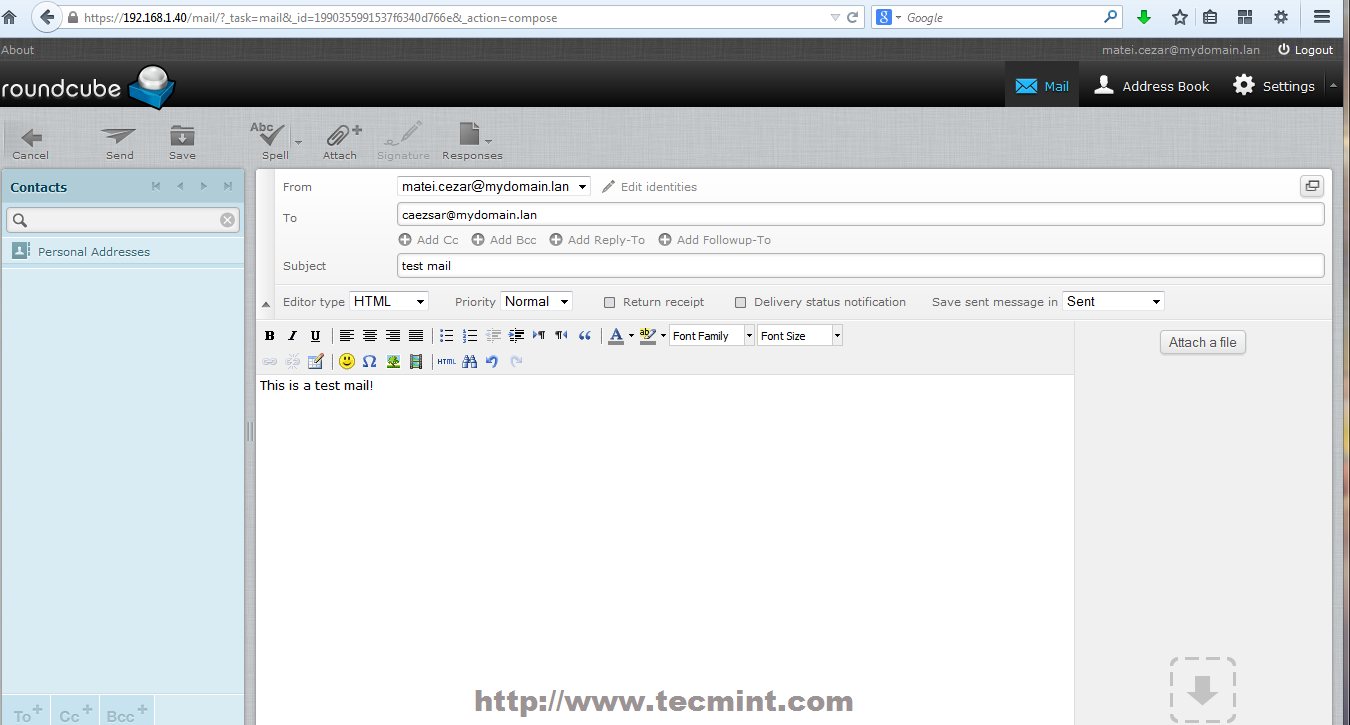Open the Priority Normal dropdown
Screen dimensions: 1350x725
pos(537,301)
